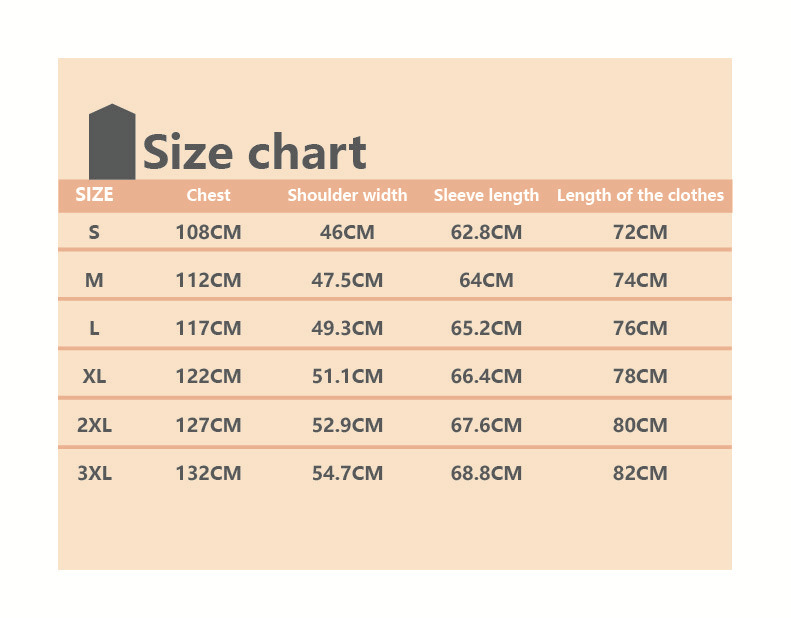Select the 54.7CM shoulder width value
The width and height of the screenshot is (791, 618).
[347, 473]
